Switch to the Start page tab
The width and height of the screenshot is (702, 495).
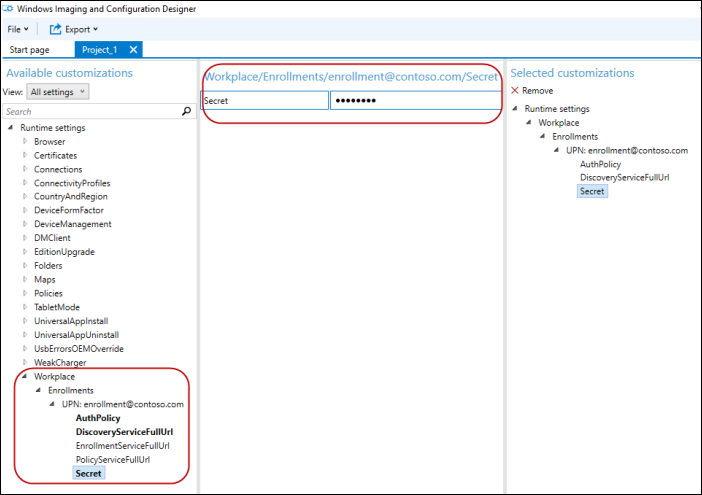[x=29, y=49]
